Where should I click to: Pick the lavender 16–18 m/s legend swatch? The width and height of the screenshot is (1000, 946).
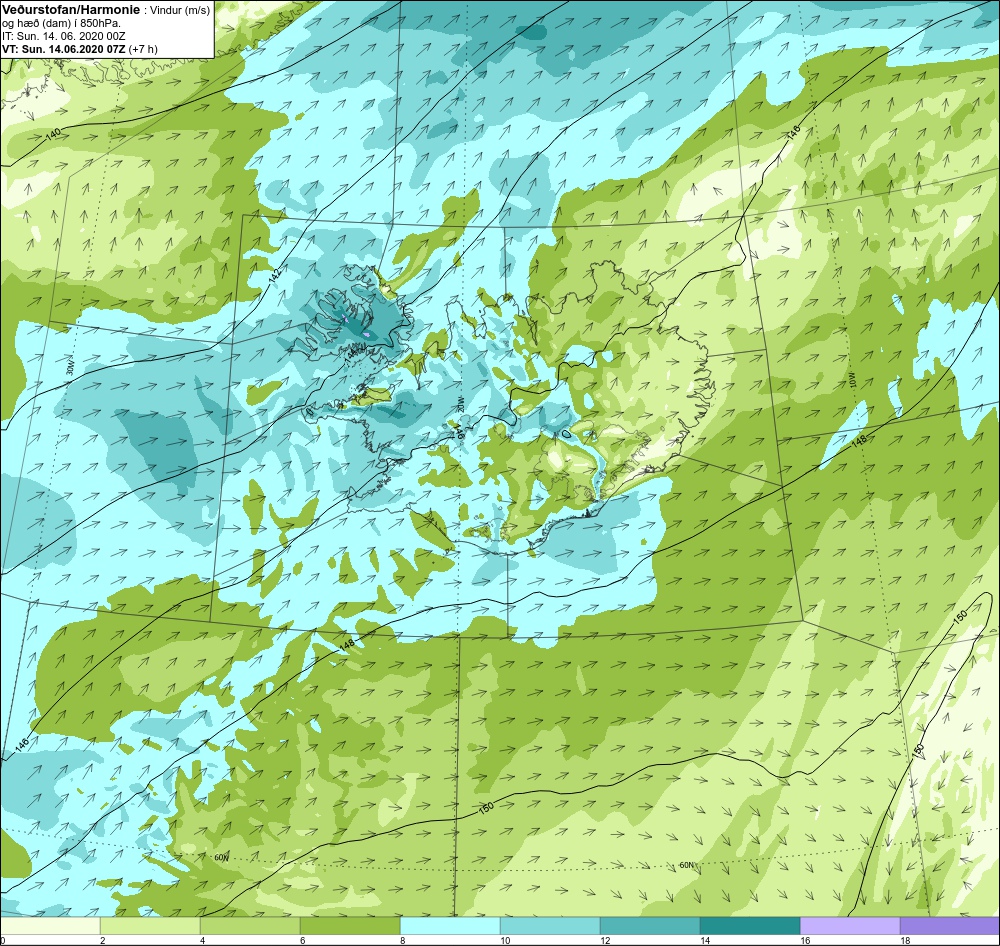[850, 926]
